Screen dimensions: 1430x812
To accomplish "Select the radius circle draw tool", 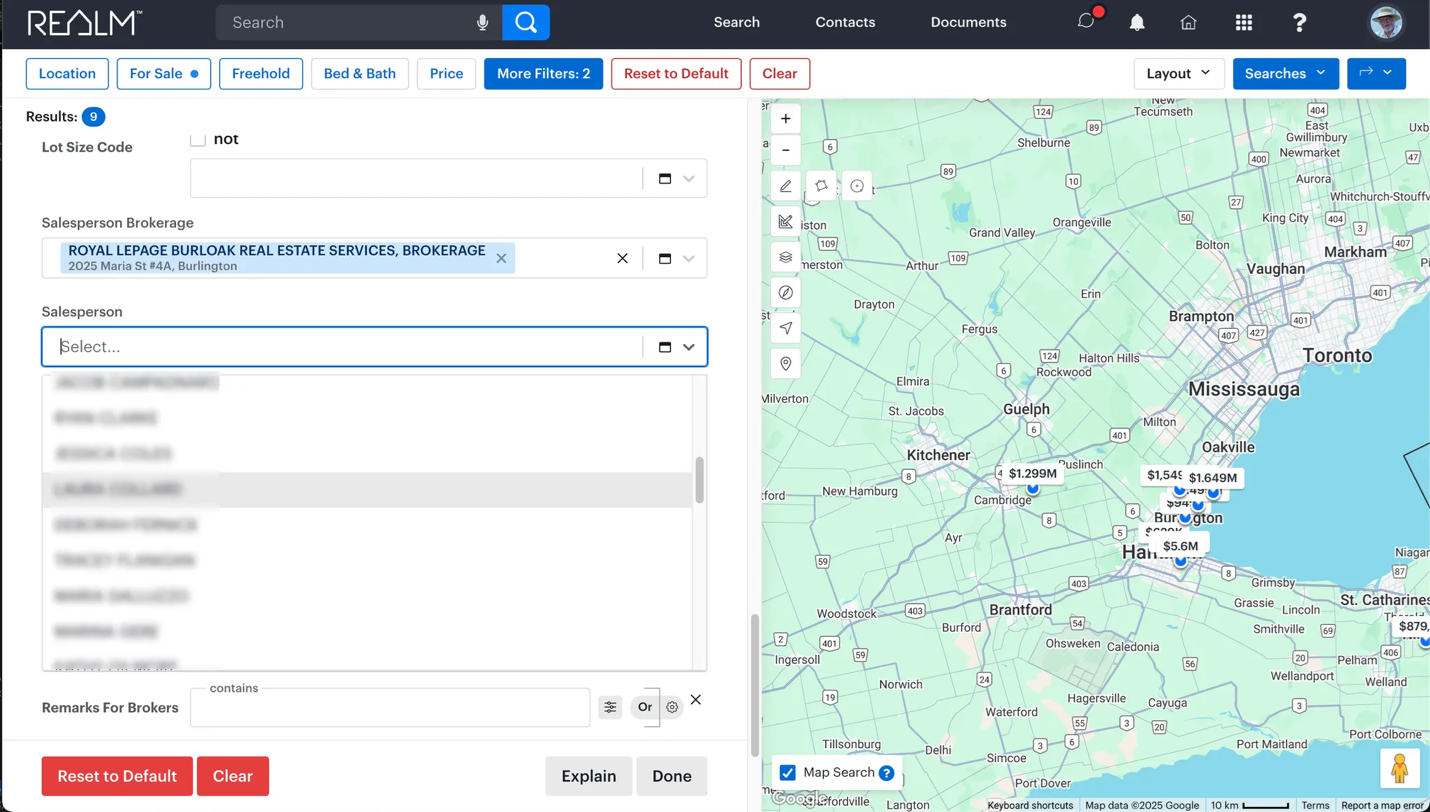I will pyautogui.click(x=857, y=186).
